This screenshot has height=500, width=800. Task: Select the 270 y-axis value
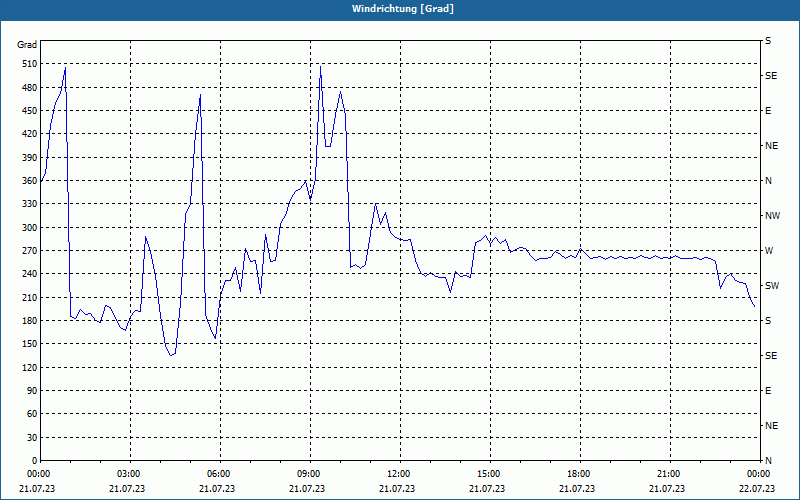coord(31,251)
